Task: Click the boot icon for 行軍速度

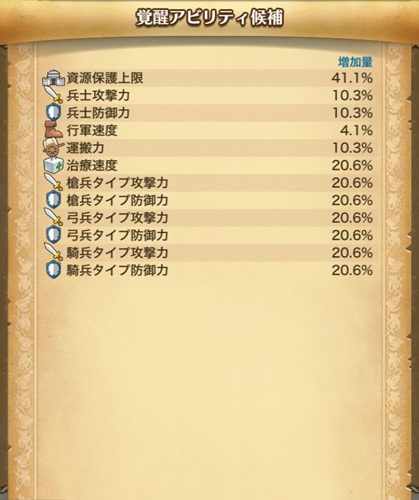Action: pyautogui.click(x=53, y=130)
